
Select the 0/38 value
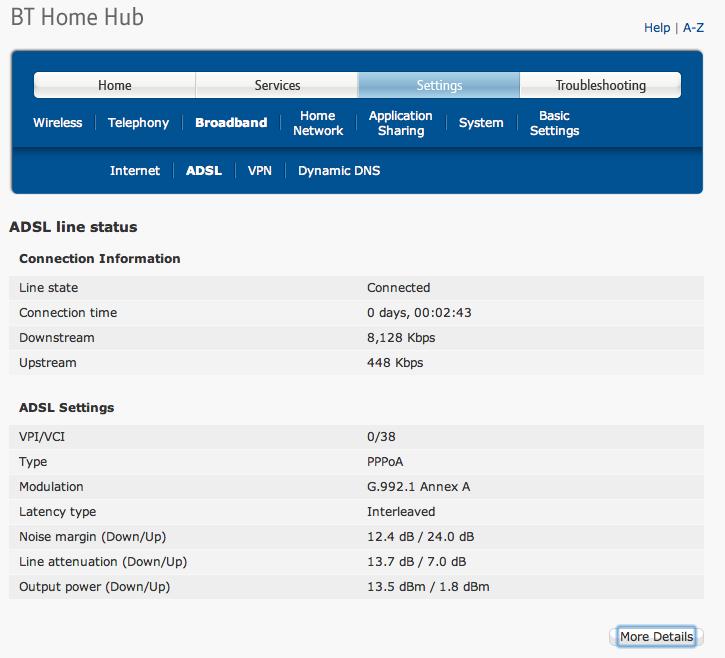tap(381, 437)
